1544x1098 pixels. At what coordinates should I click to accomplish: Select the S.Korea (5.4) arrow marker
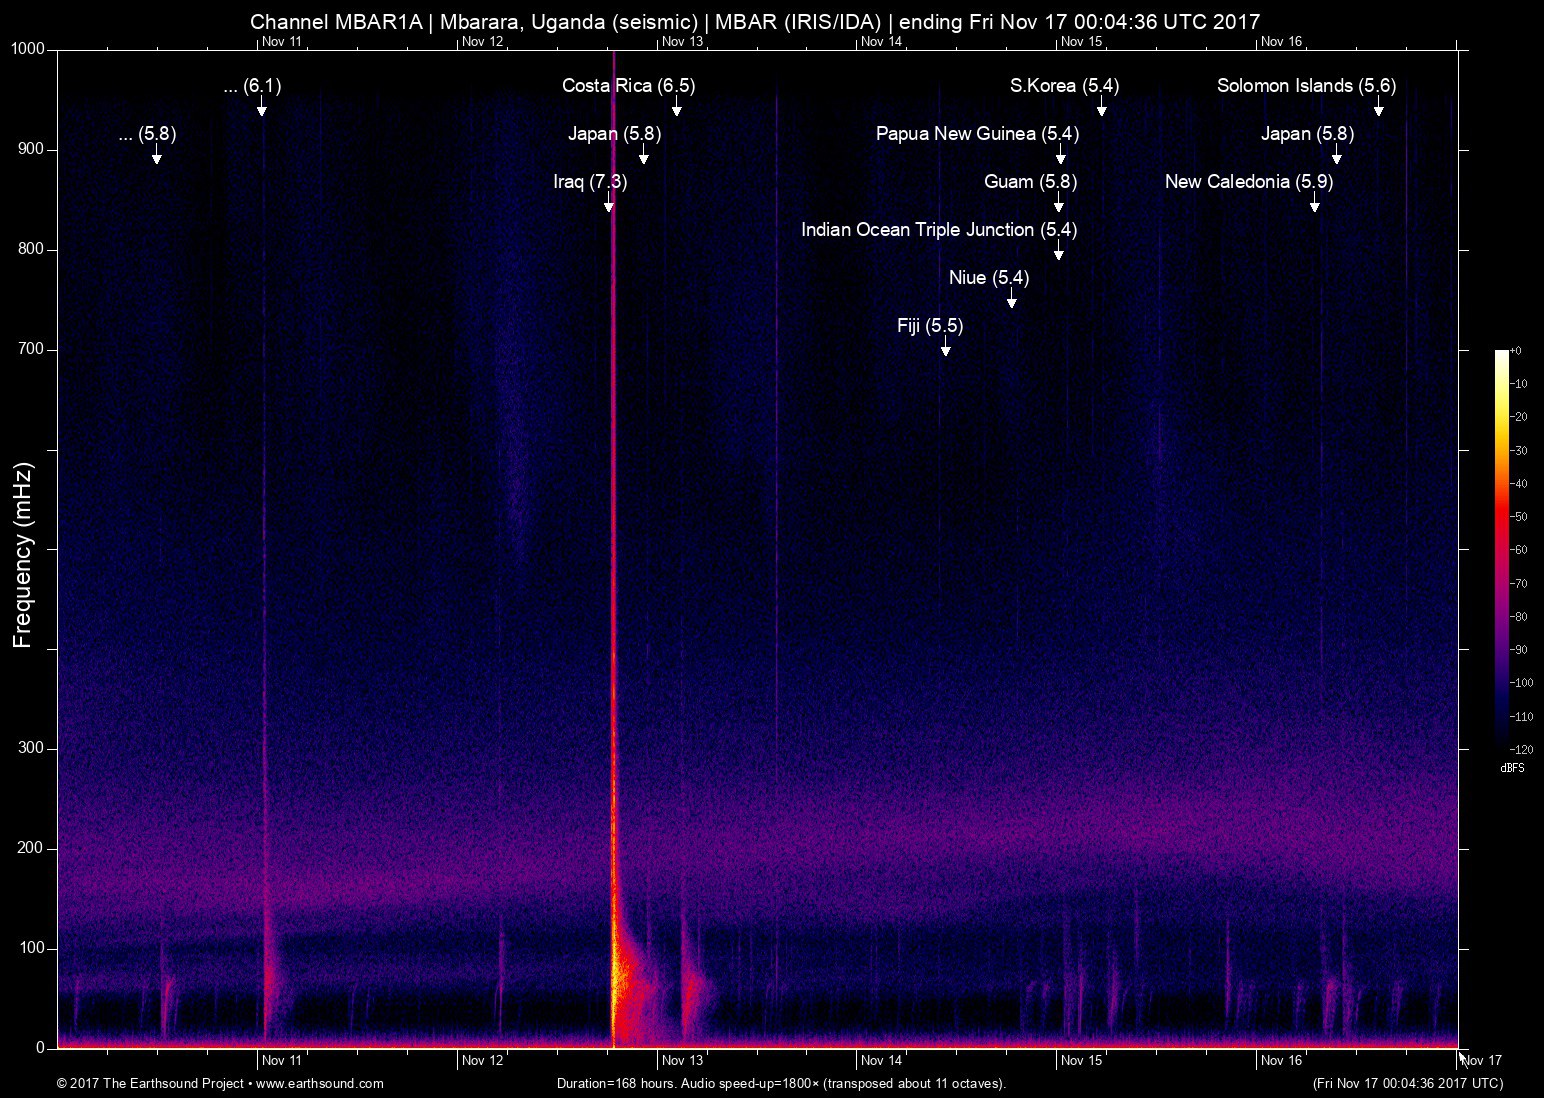point(1101,110)
